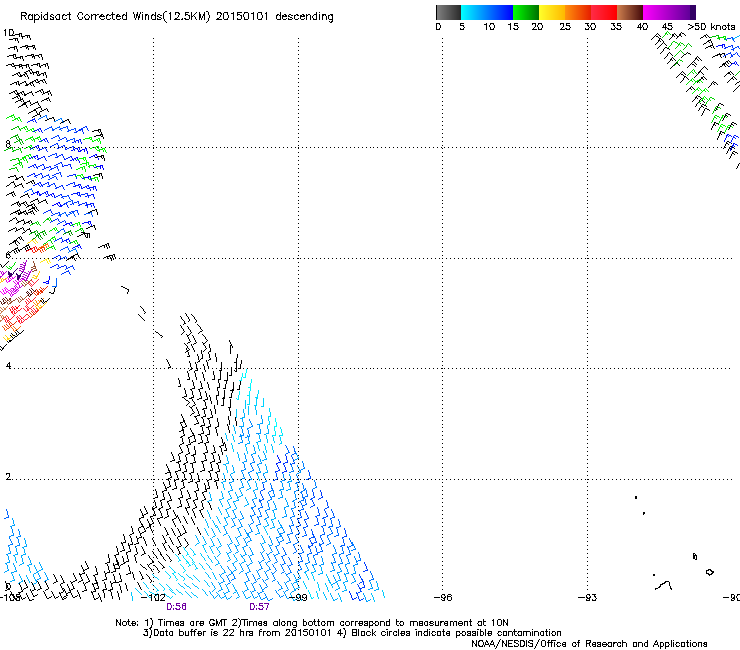This screenshot has width=740, height=650.
Task: Click the '4' latitude axis label
Action: point(8,366)
